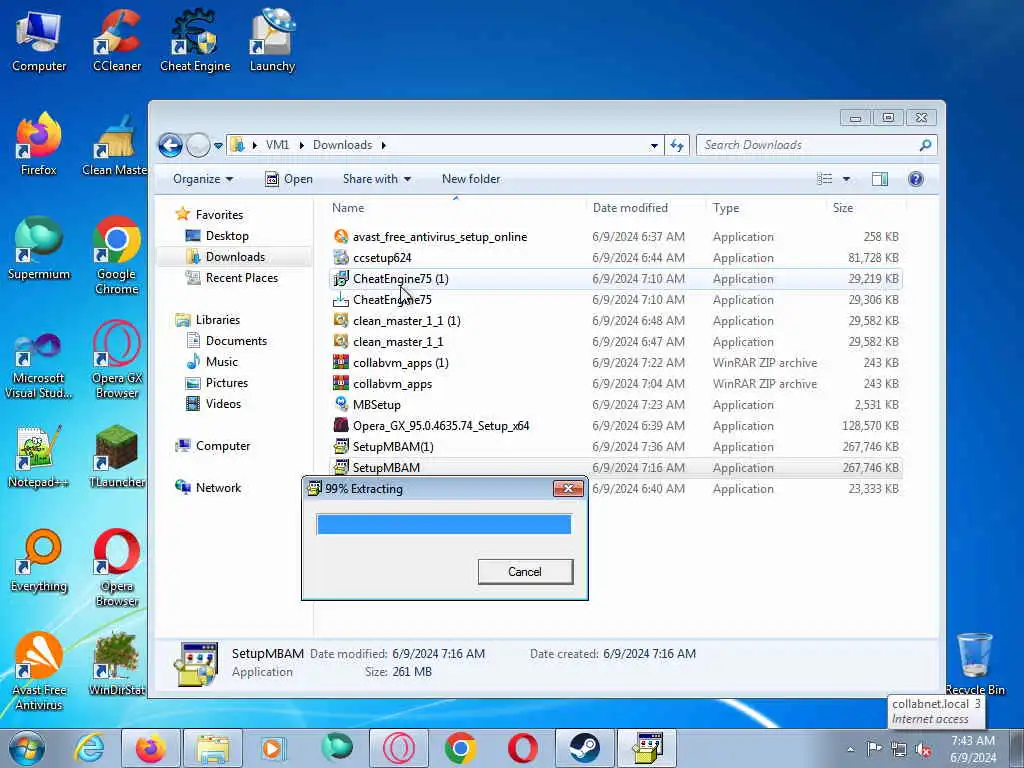1024x768 pixels.
Task: Open the Computer desktop shortcut
Action: coord(39,40)
